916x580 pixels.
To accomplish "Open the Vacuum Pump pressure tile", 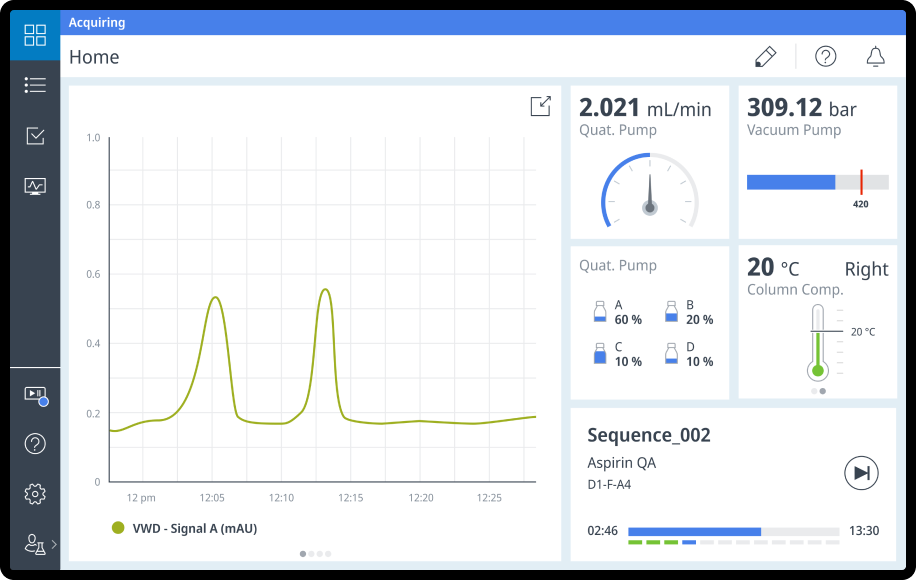I will pyautogui.click(x=817, y=162).
